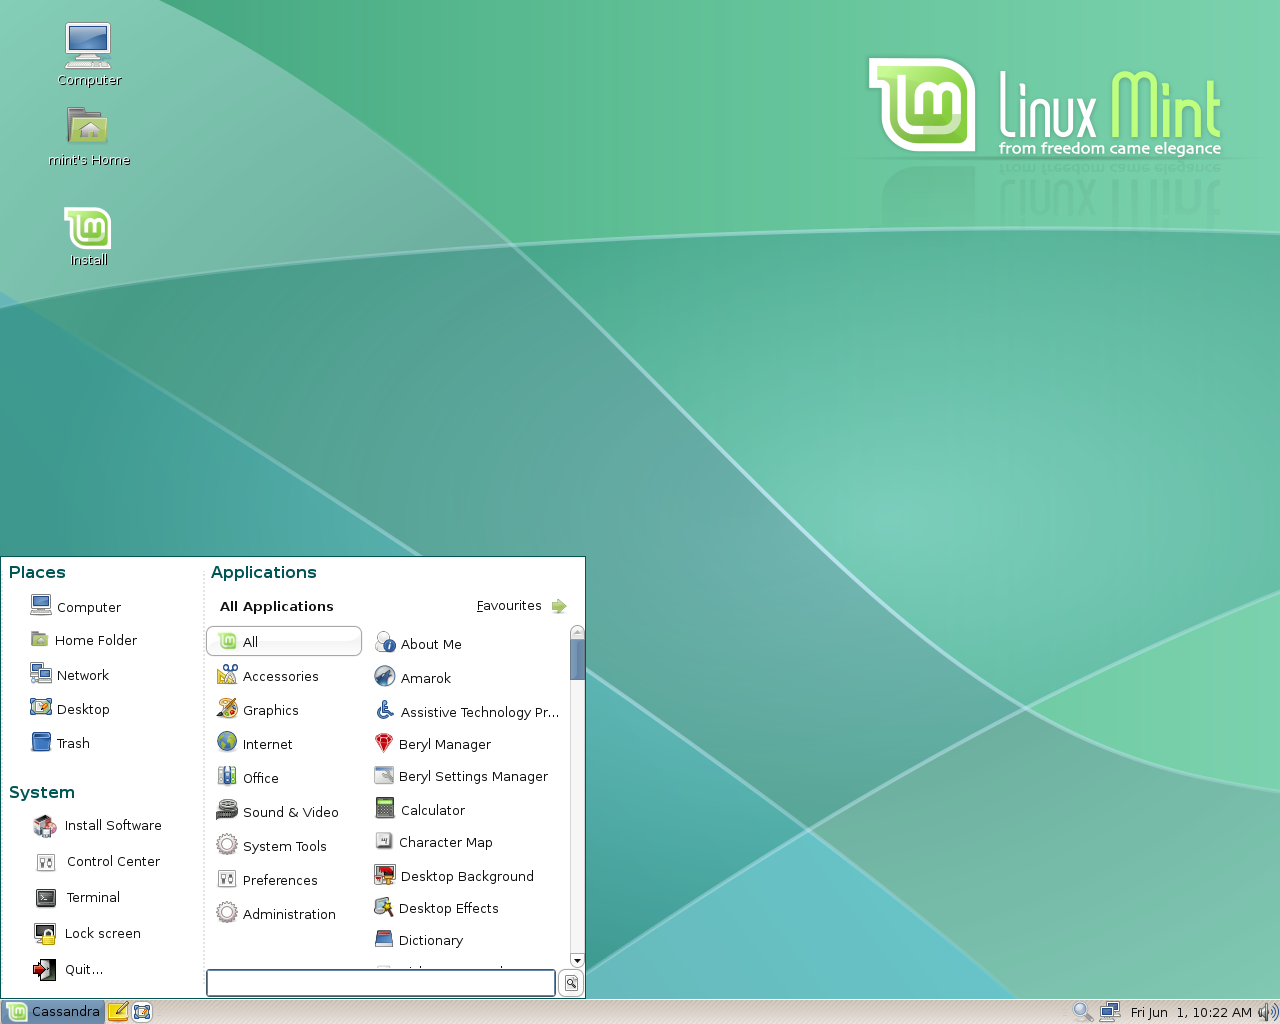Open Trash in Places

[x=60, y=743]
